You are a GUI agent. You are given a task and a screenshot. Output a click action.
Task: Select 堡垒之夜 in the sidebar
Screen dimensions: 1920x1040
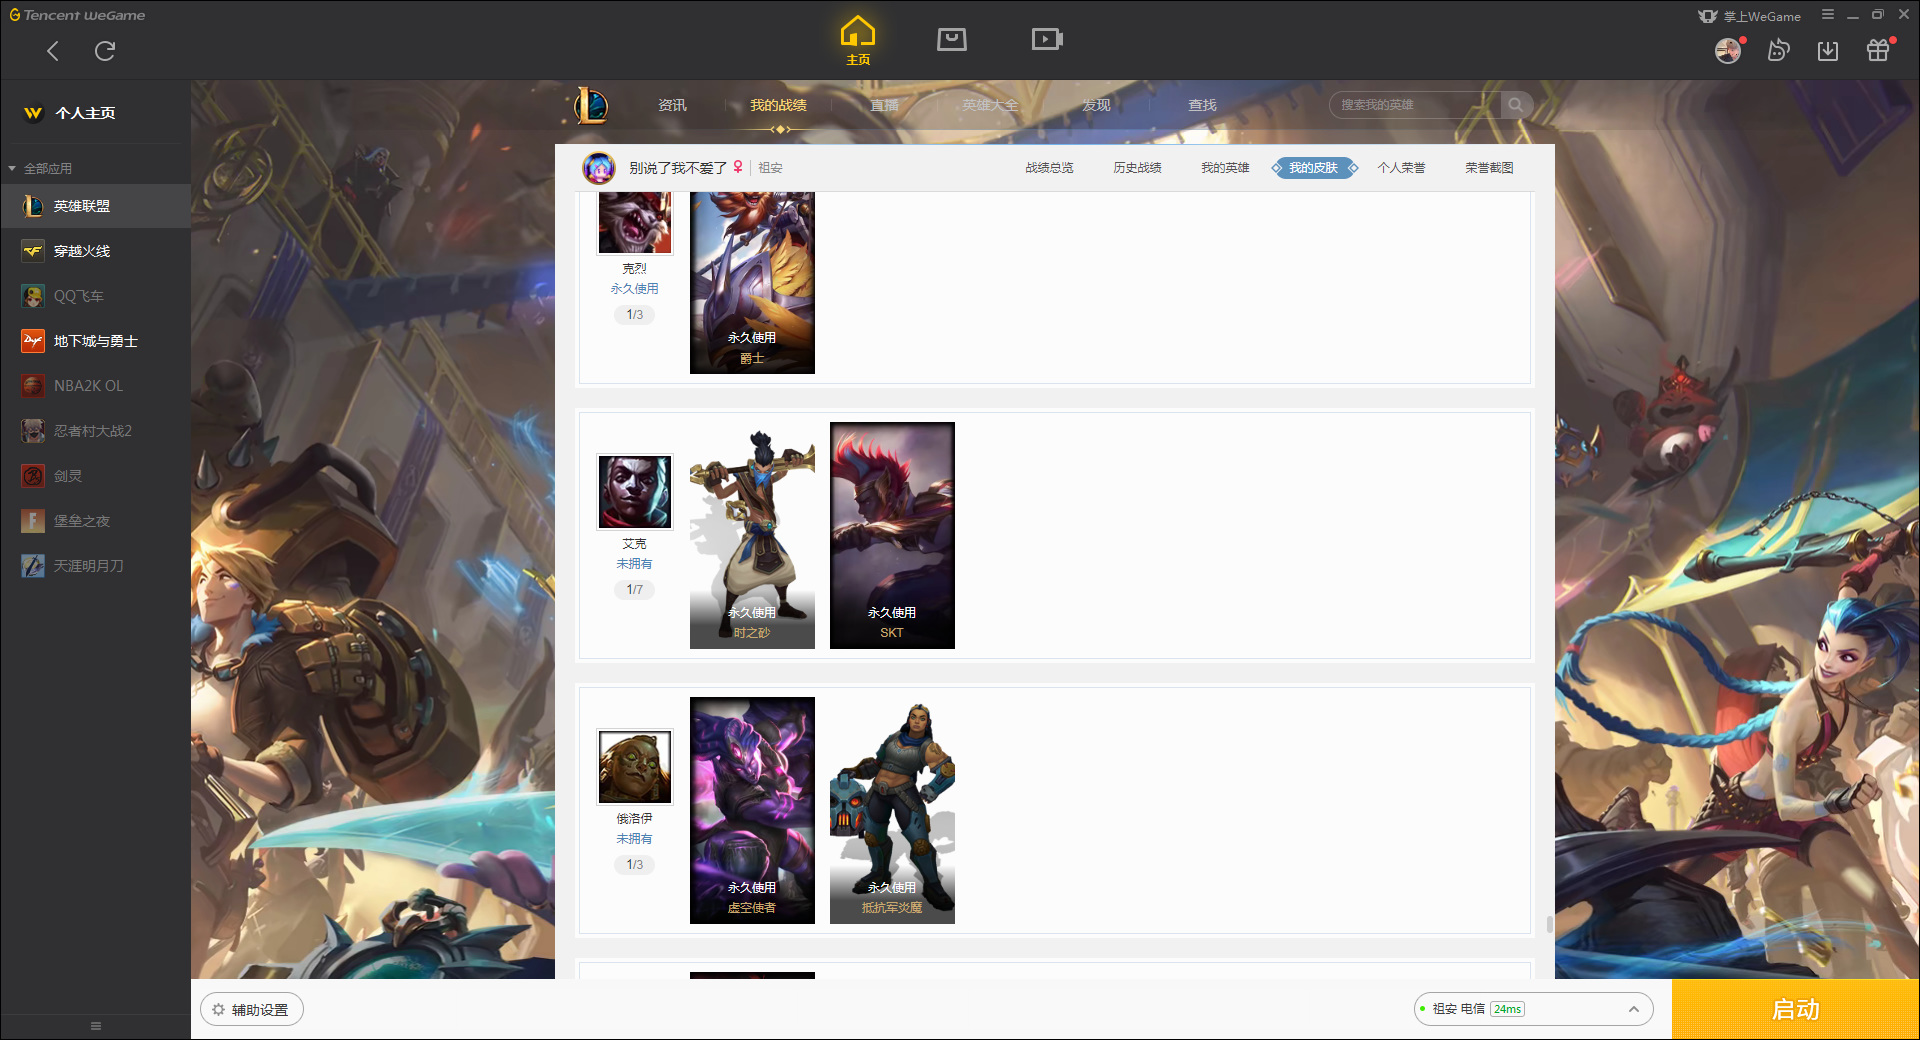(x=95, y=521)
